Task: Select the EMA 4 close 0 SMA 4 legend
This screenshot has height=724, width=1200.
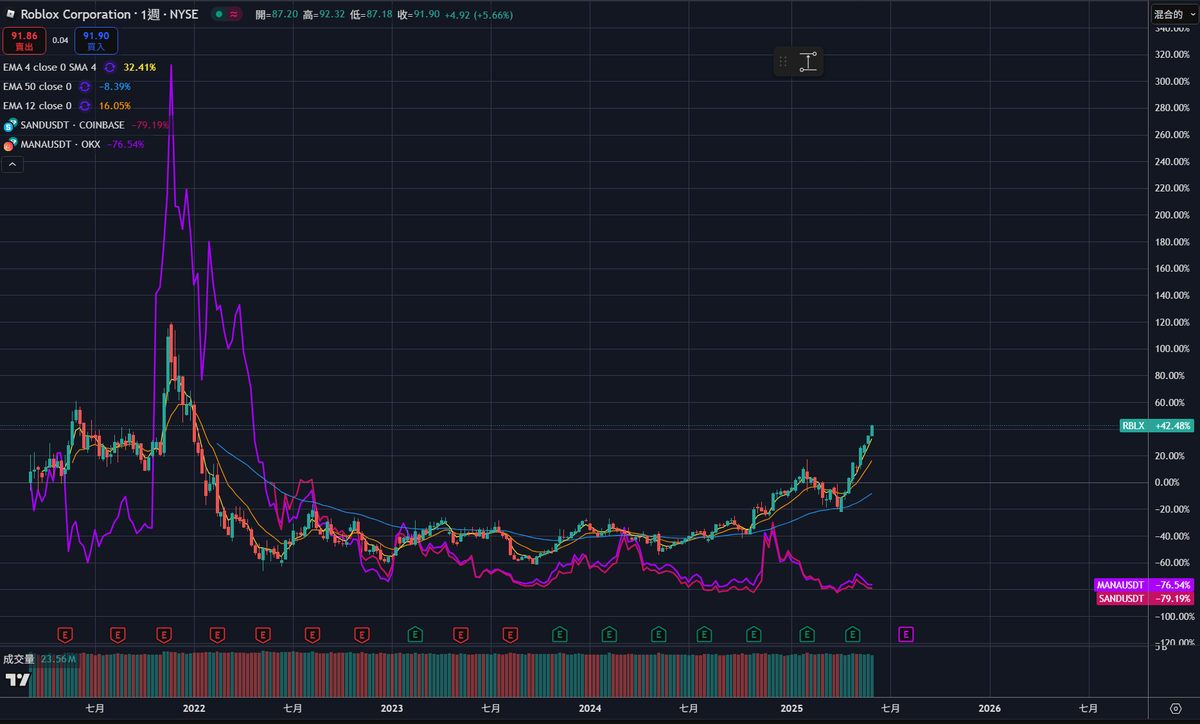Action: pyautogui.click(x=50, y=67)
